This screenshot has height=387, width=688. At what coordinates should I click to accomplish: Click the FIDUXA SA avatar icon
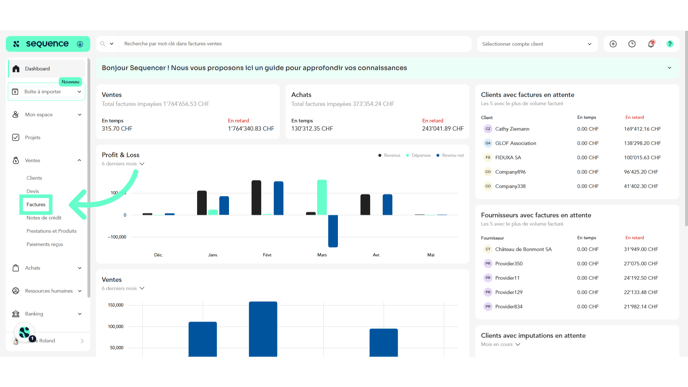[x=487, y=158]
